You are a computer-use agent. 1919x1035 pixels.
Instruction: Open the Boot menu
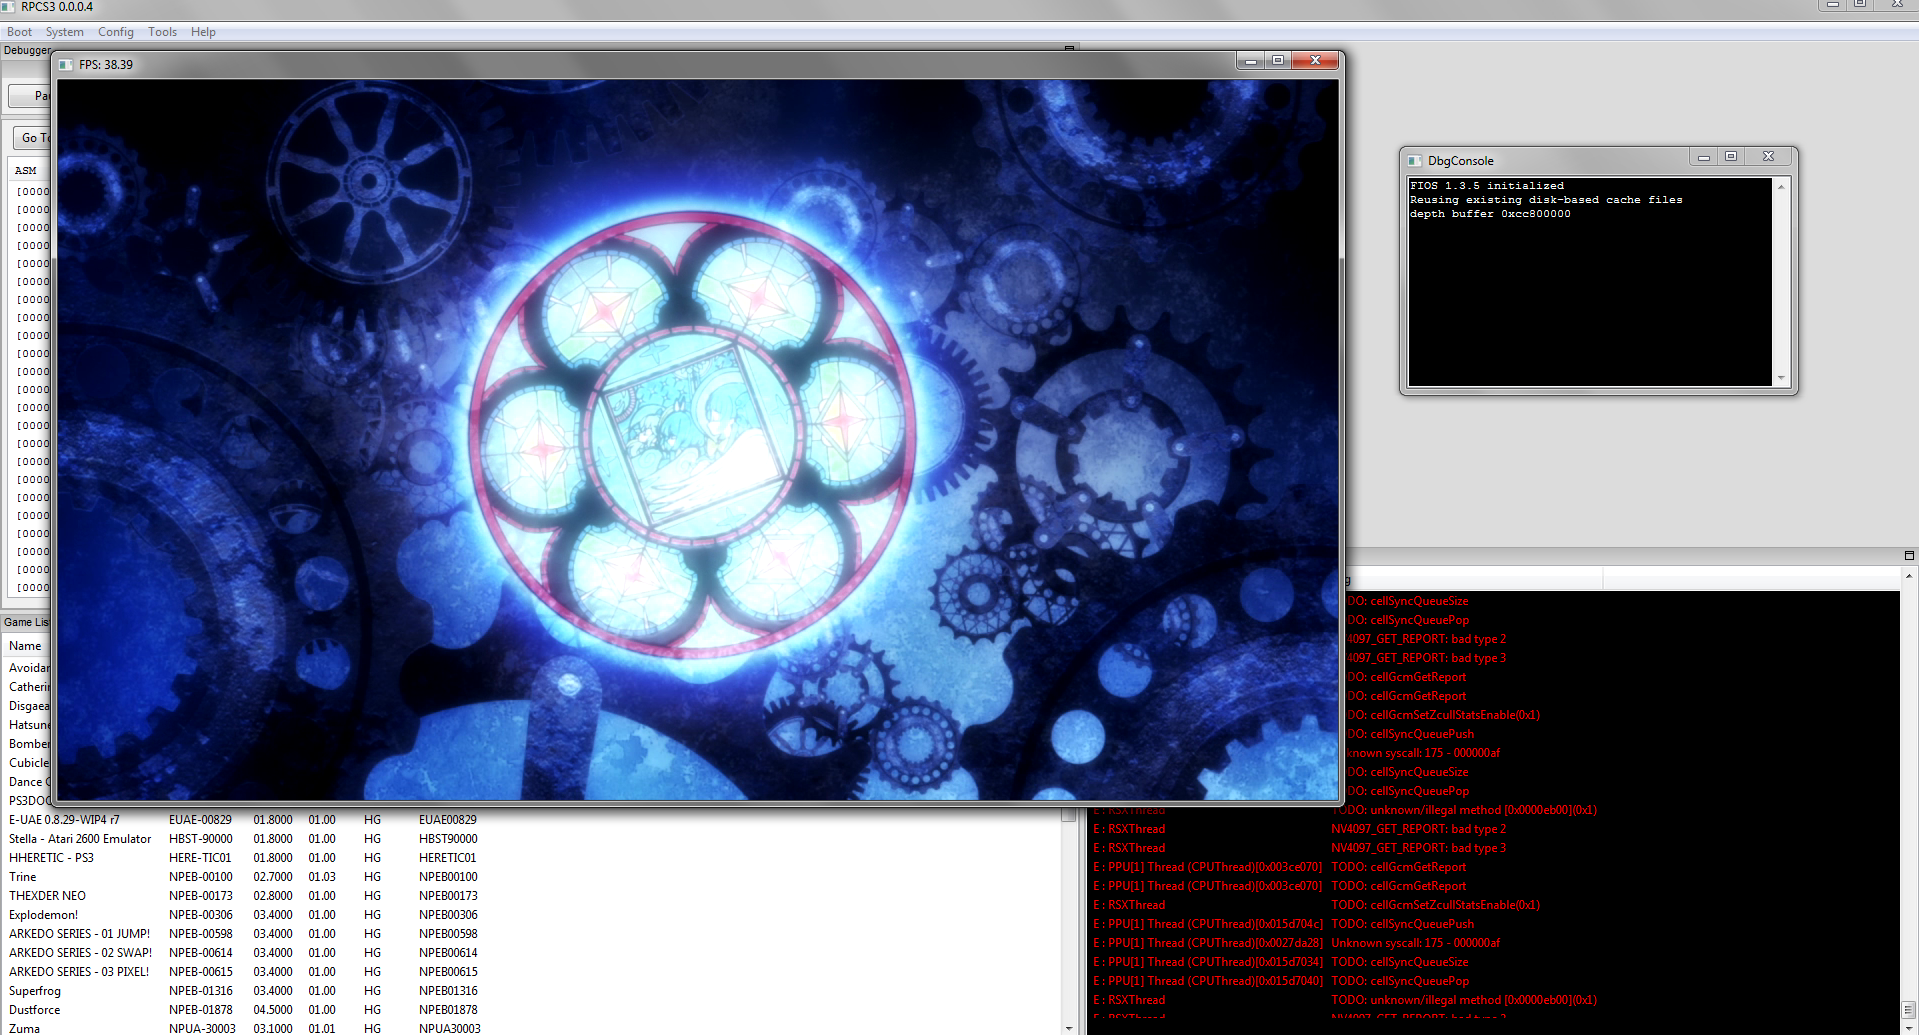[19, 32]
